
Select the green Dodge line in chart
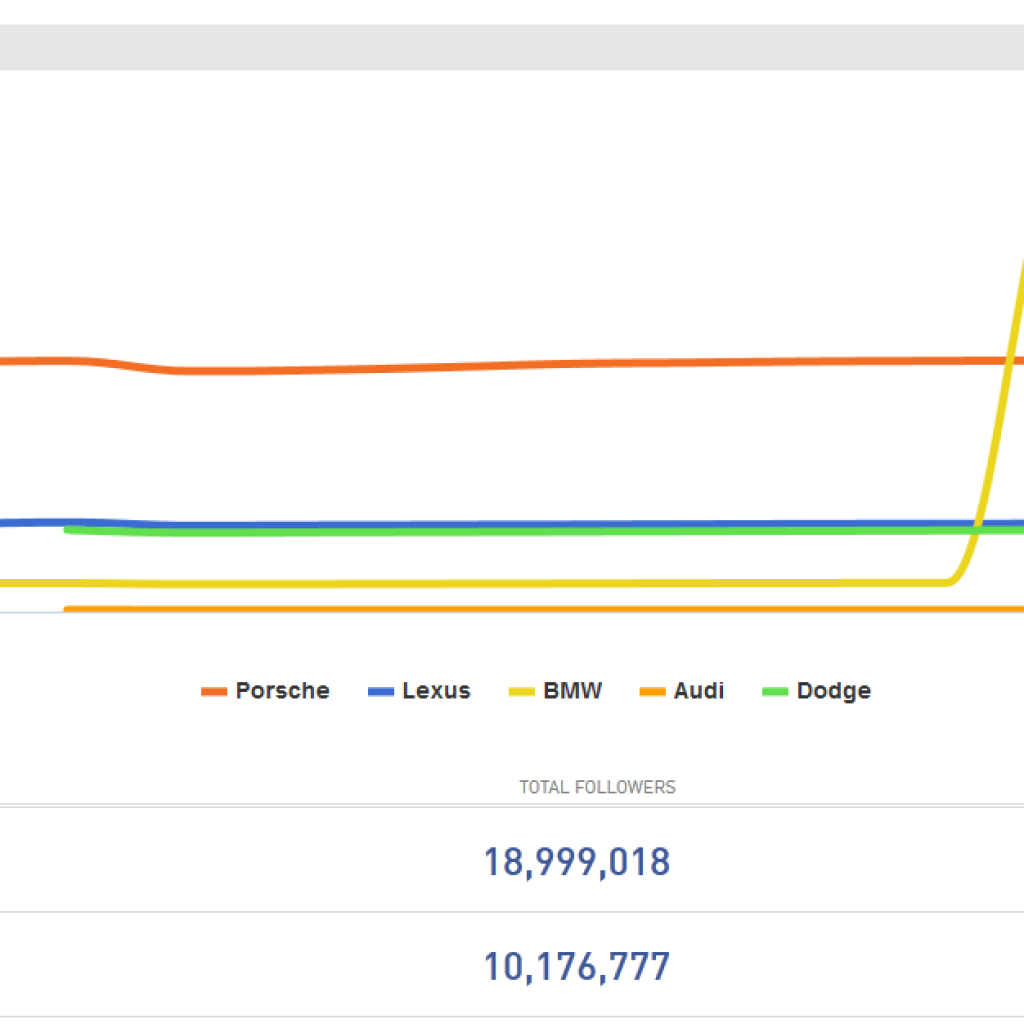400,532
